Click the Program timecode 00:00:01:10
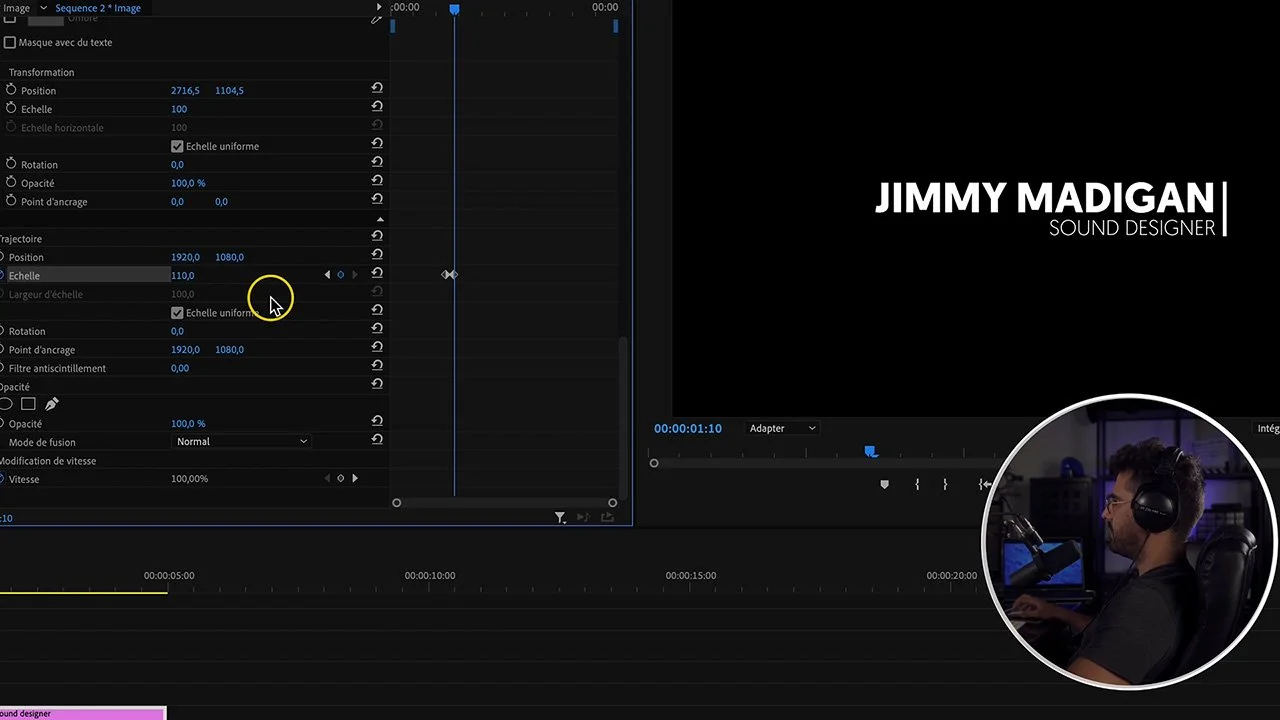This screenshot has width=1280, height=720. tap(688, 428)
